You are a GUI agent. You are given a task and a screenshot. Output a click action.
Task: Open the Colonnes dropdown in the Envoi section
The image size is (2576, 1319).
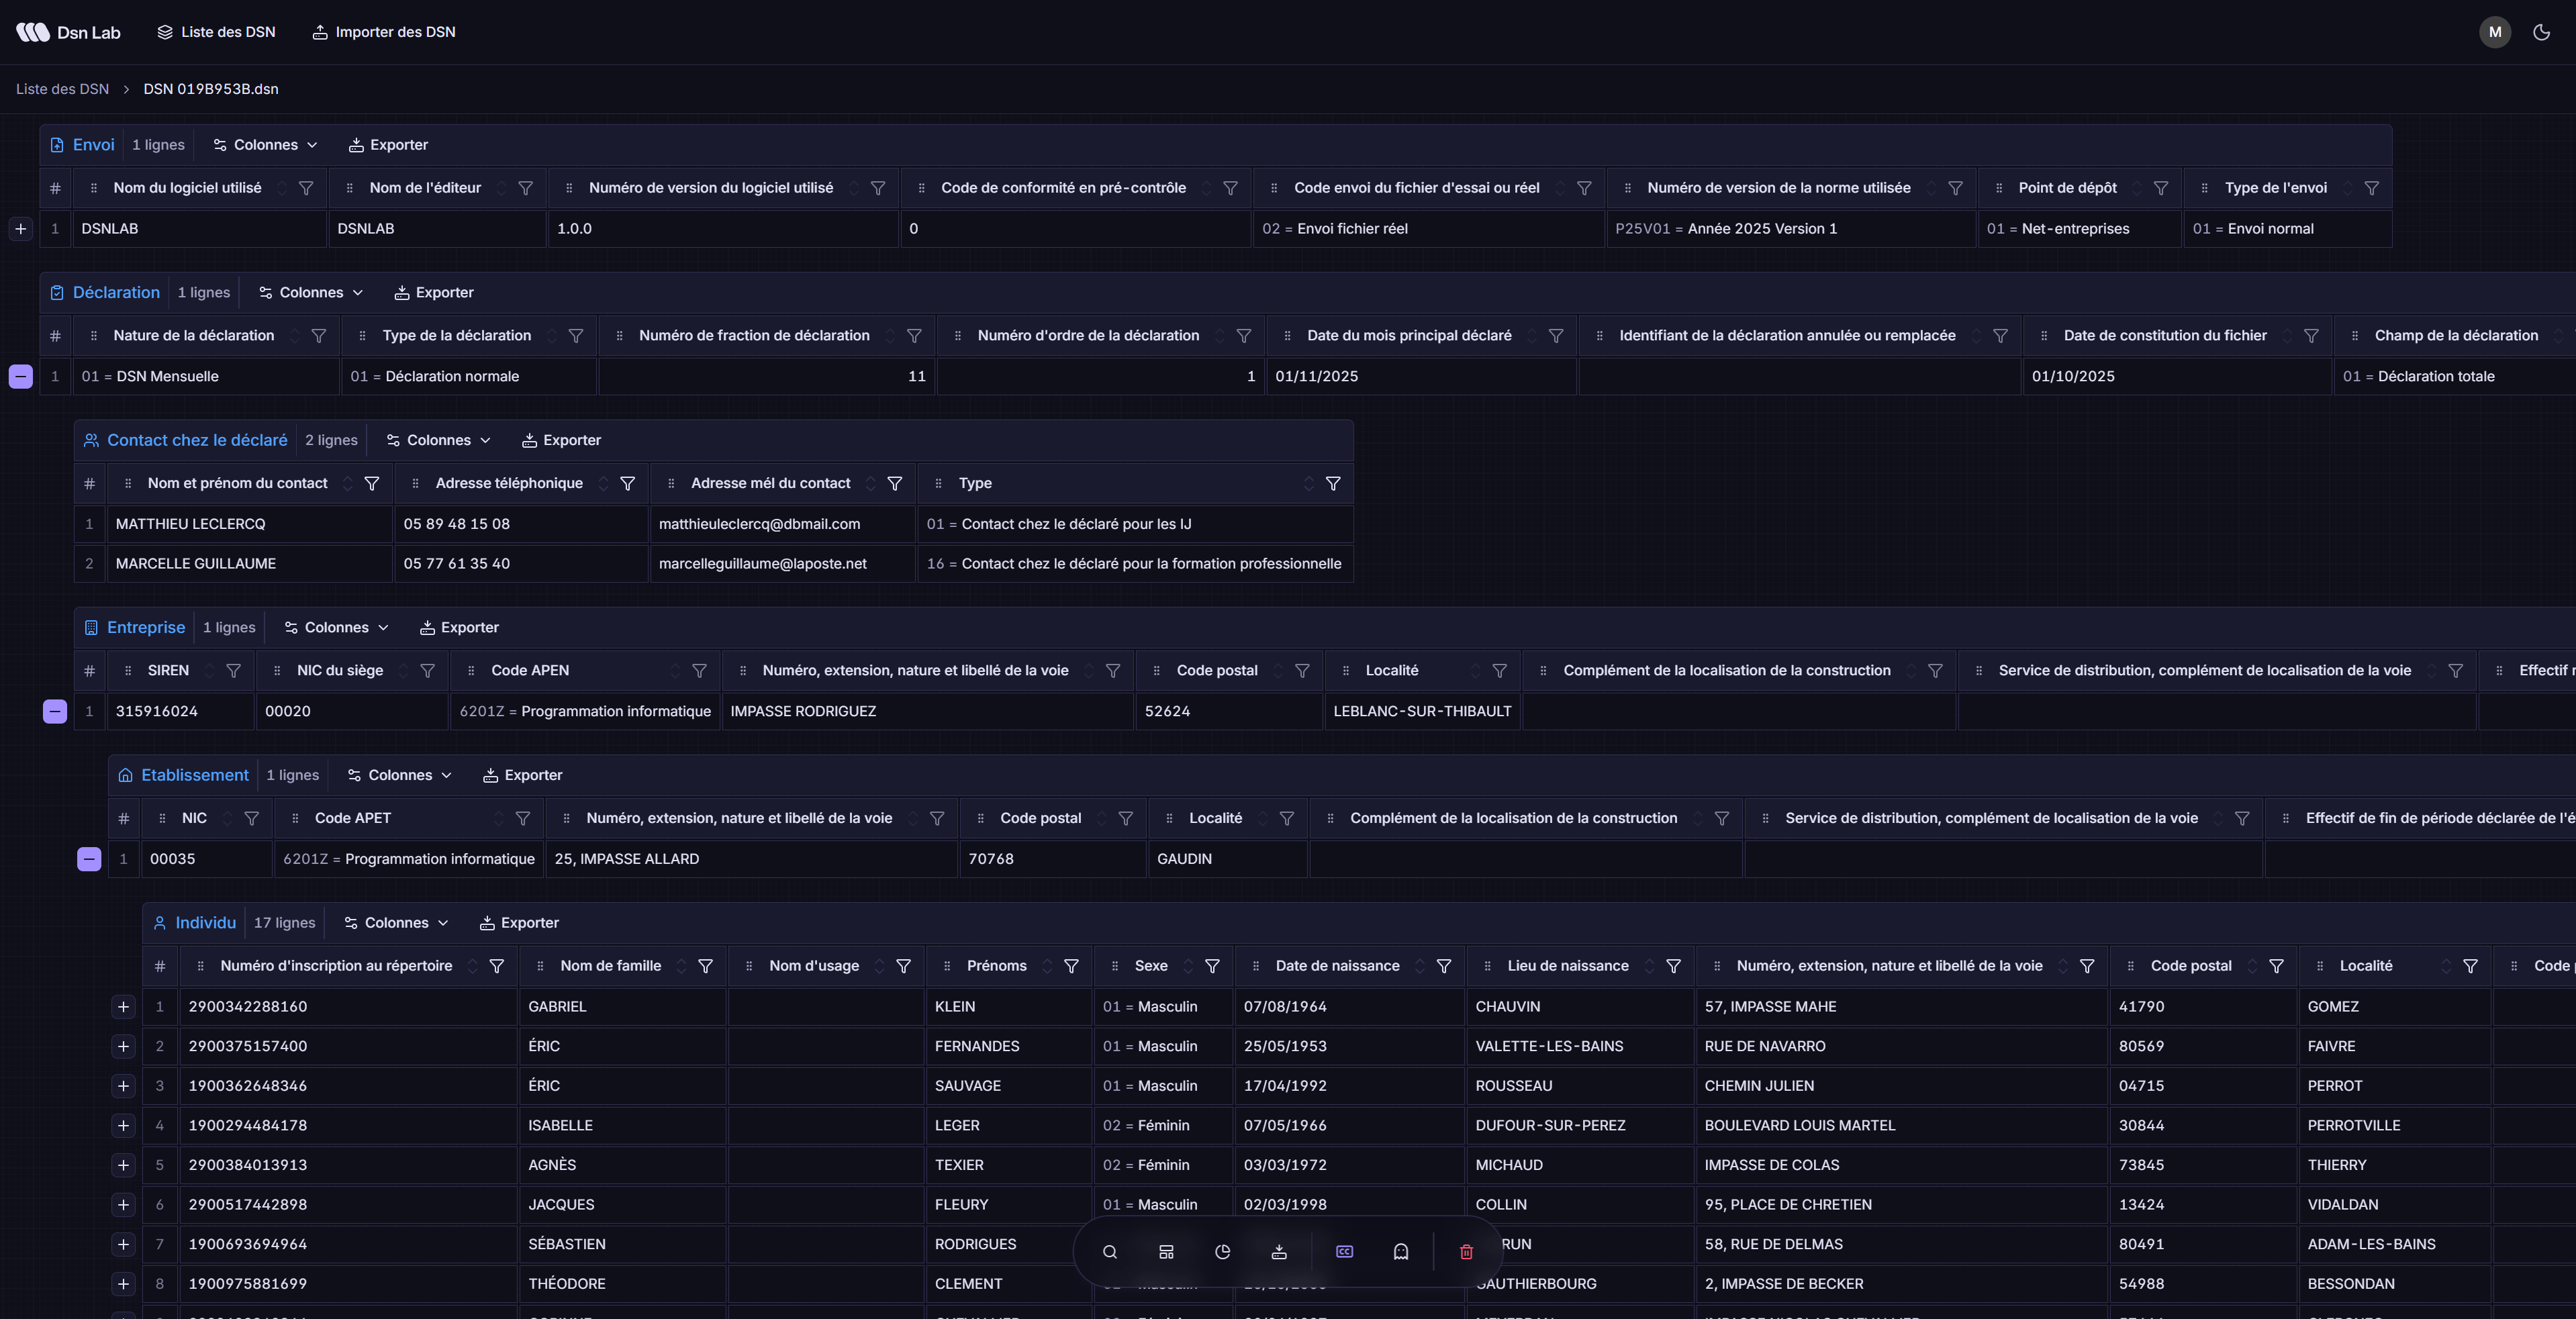(x=264, y=144)
